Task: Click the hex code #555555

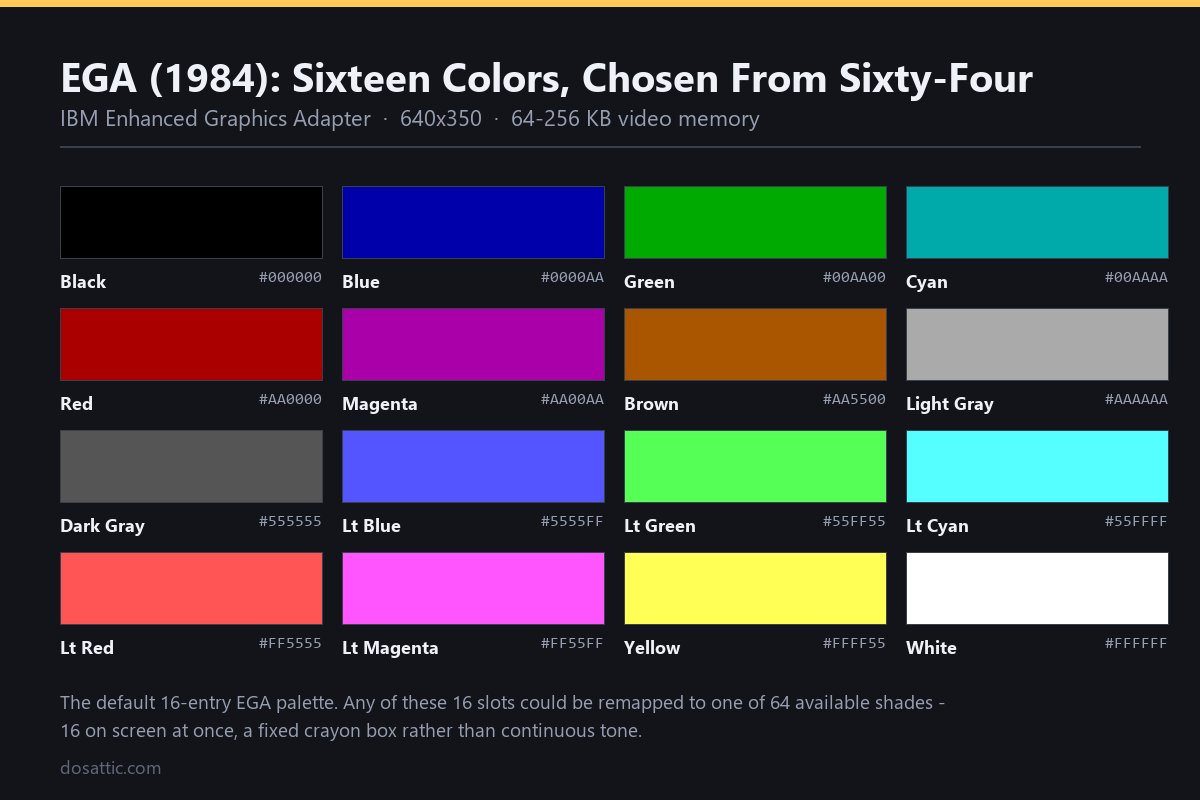Action: [x=290, y=521]
